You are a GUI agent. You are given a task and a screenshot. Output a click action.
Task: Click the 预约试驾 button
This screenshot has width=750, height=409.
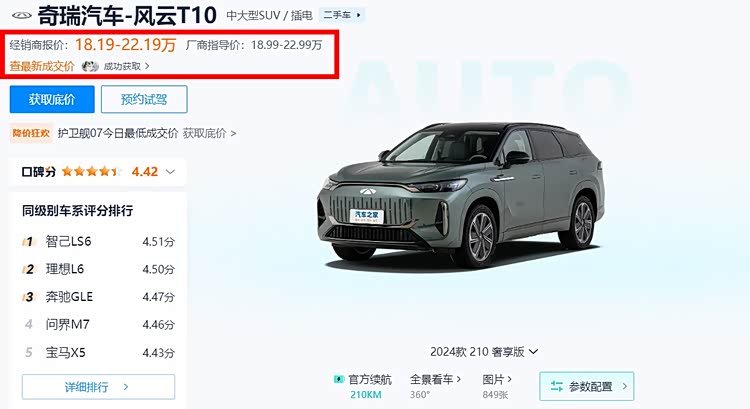144,99
